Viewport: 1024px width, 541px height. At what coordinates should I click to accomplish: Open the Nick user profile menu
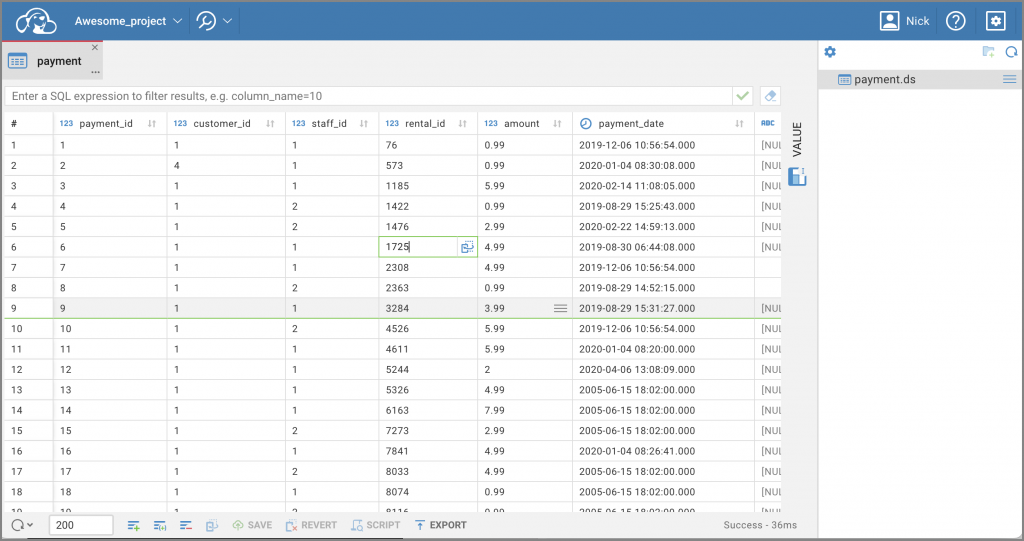[x=904, y=21]
